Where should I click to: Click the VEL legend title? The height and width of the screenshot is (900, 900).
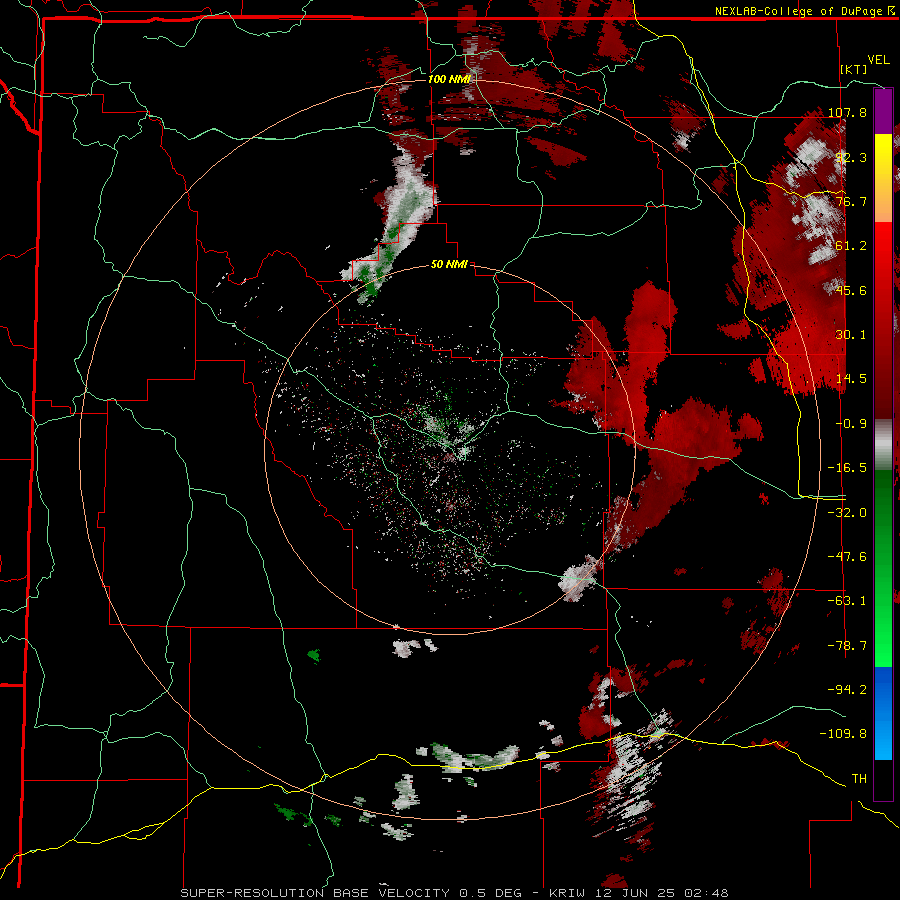(878, 60)
